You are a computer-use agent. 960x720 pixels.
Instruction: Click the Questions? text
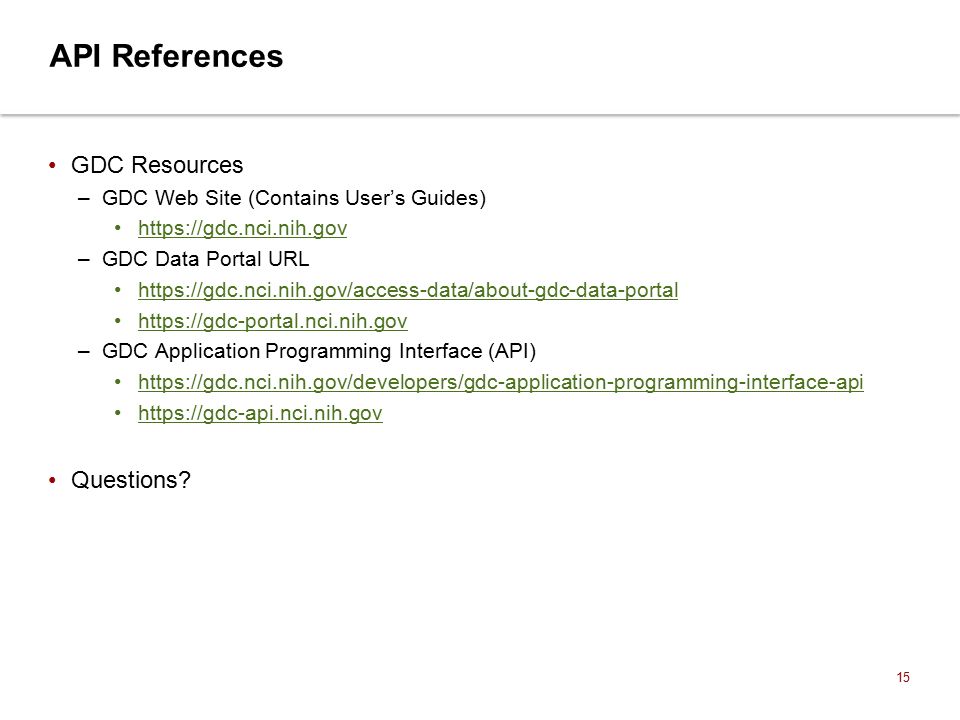pyautogui.click(x=131, y=480)
